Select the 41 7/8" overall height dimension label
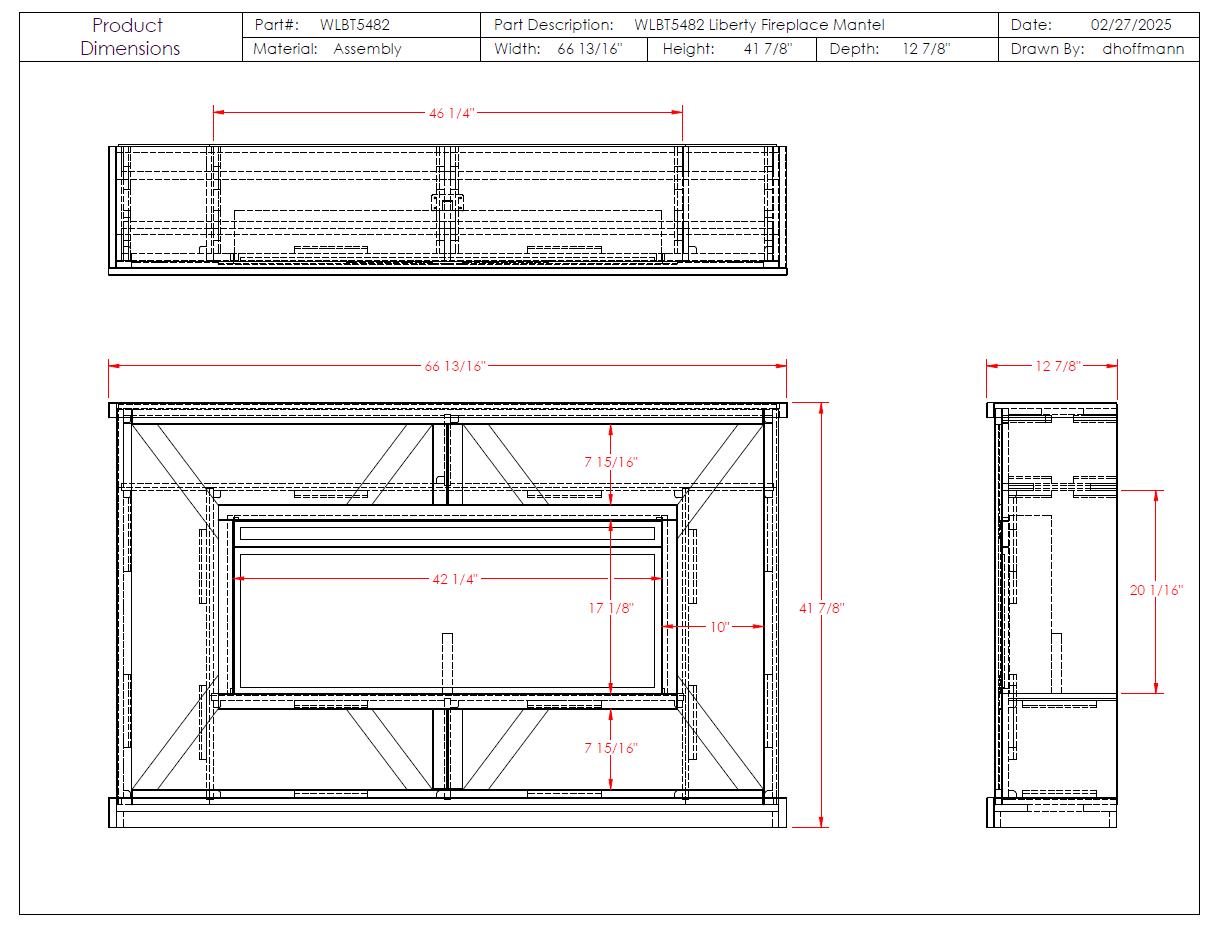 pyautogui.click(x=822, y=608)
